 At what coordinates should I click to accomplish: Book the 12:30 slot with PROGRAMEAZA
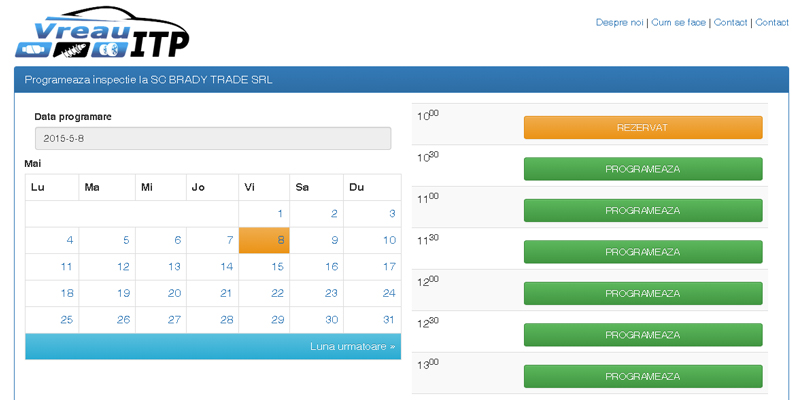pos(643,335)
